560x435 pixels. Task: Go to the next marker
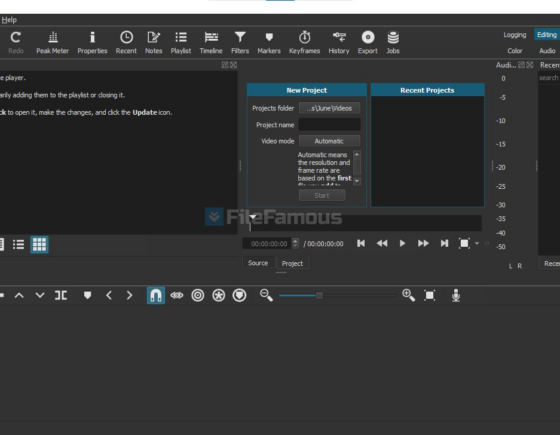pyautogui.click(x=129, y=296)
